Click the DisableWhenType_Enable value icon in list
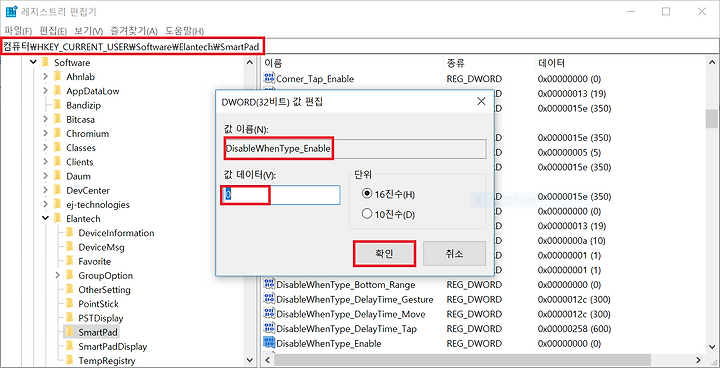720x368 pixels. pyautogui.click(x=269, y=343)
